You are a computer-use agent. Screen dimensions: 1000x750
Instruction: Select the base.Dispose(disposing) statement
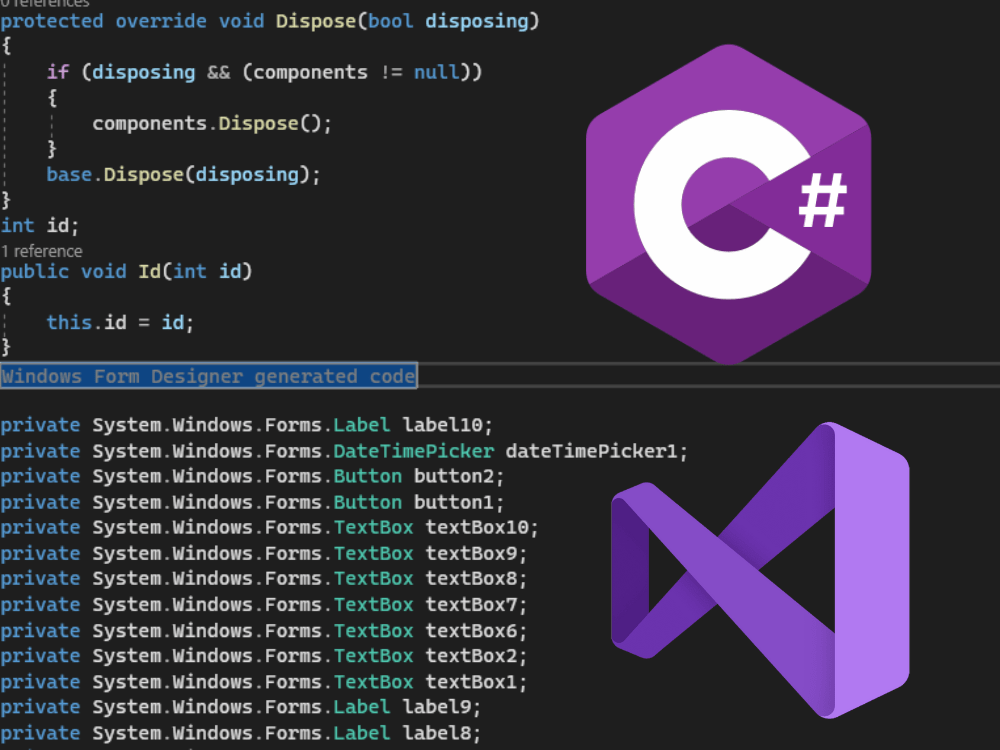pos(183,174)
